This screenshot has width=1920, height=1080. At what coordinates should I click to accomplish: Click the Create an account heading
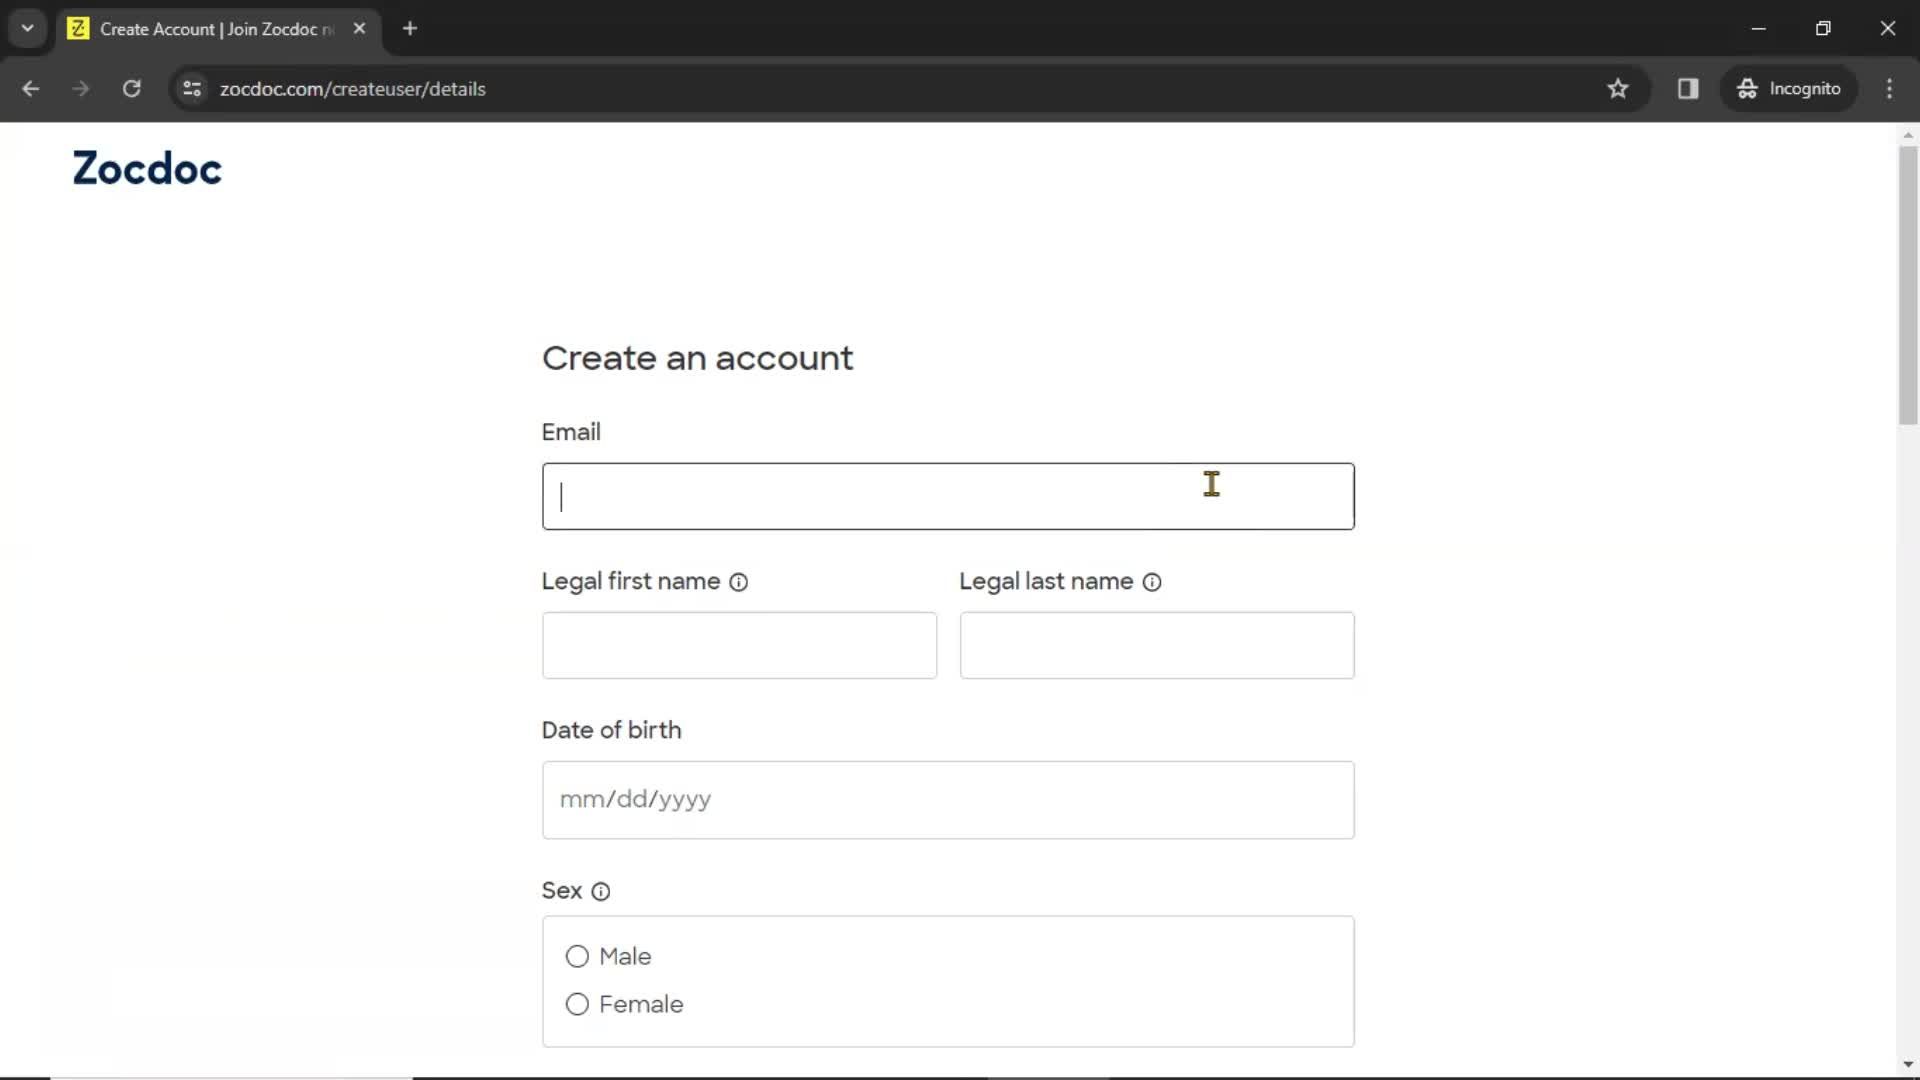click(697, 358)
